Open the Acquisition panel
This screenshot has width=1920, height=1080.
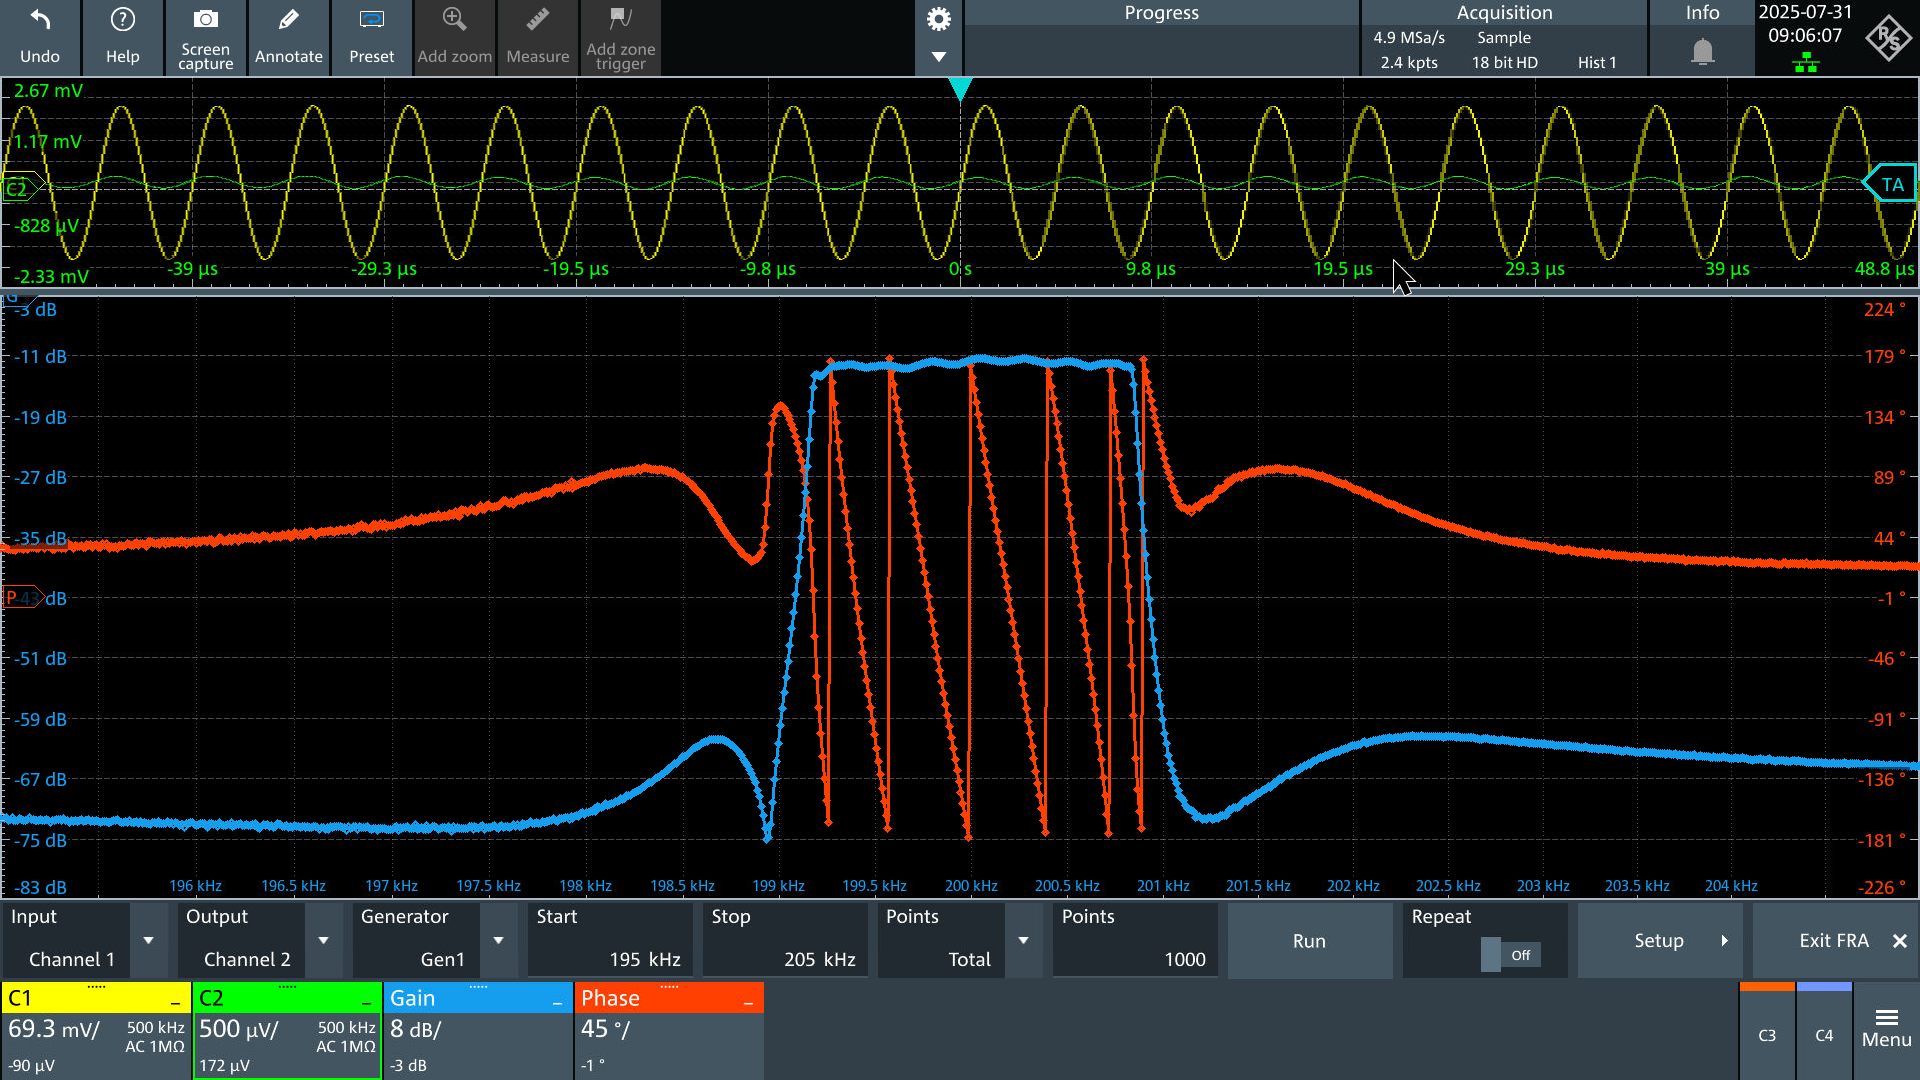coord(1504,38)
